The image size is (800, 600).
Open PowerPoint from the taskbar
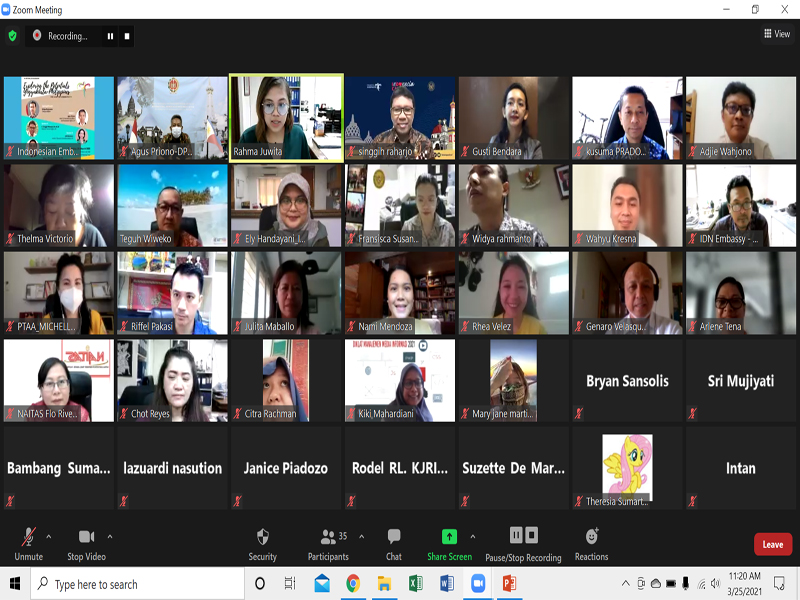pyautogui.click(x=508, y=584)
